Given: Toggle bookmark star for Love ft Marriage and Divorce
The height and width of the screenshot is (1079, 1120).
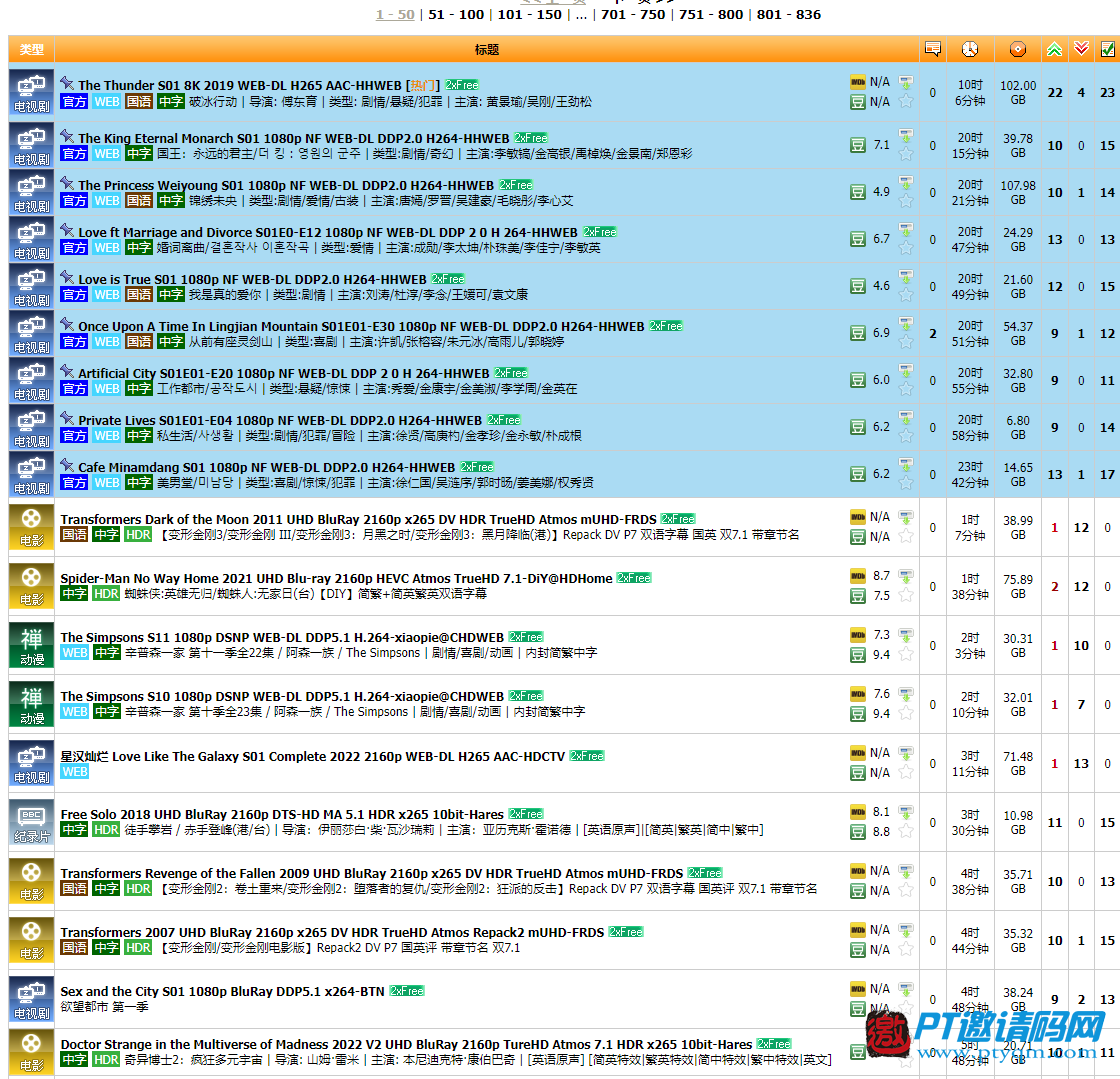Looking at the screenshot, I should coord(906,248).
